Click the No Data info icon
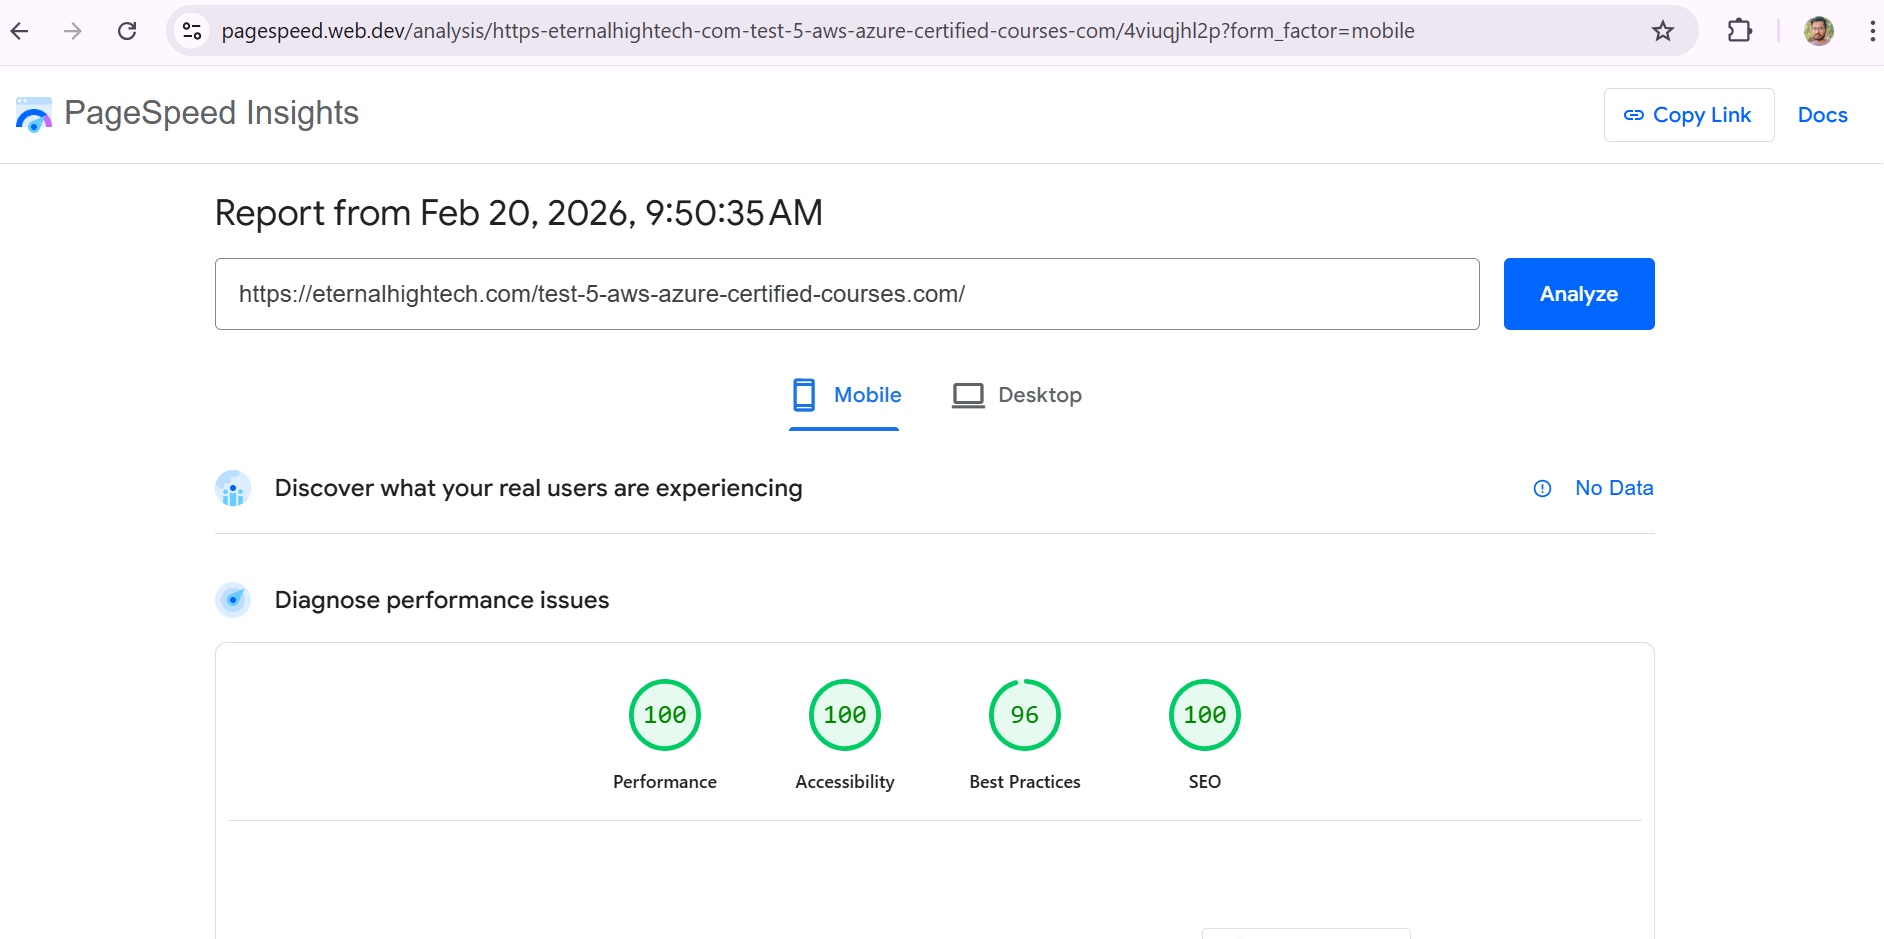This screenshot has height=939, width=1884. coord(1543,488)
